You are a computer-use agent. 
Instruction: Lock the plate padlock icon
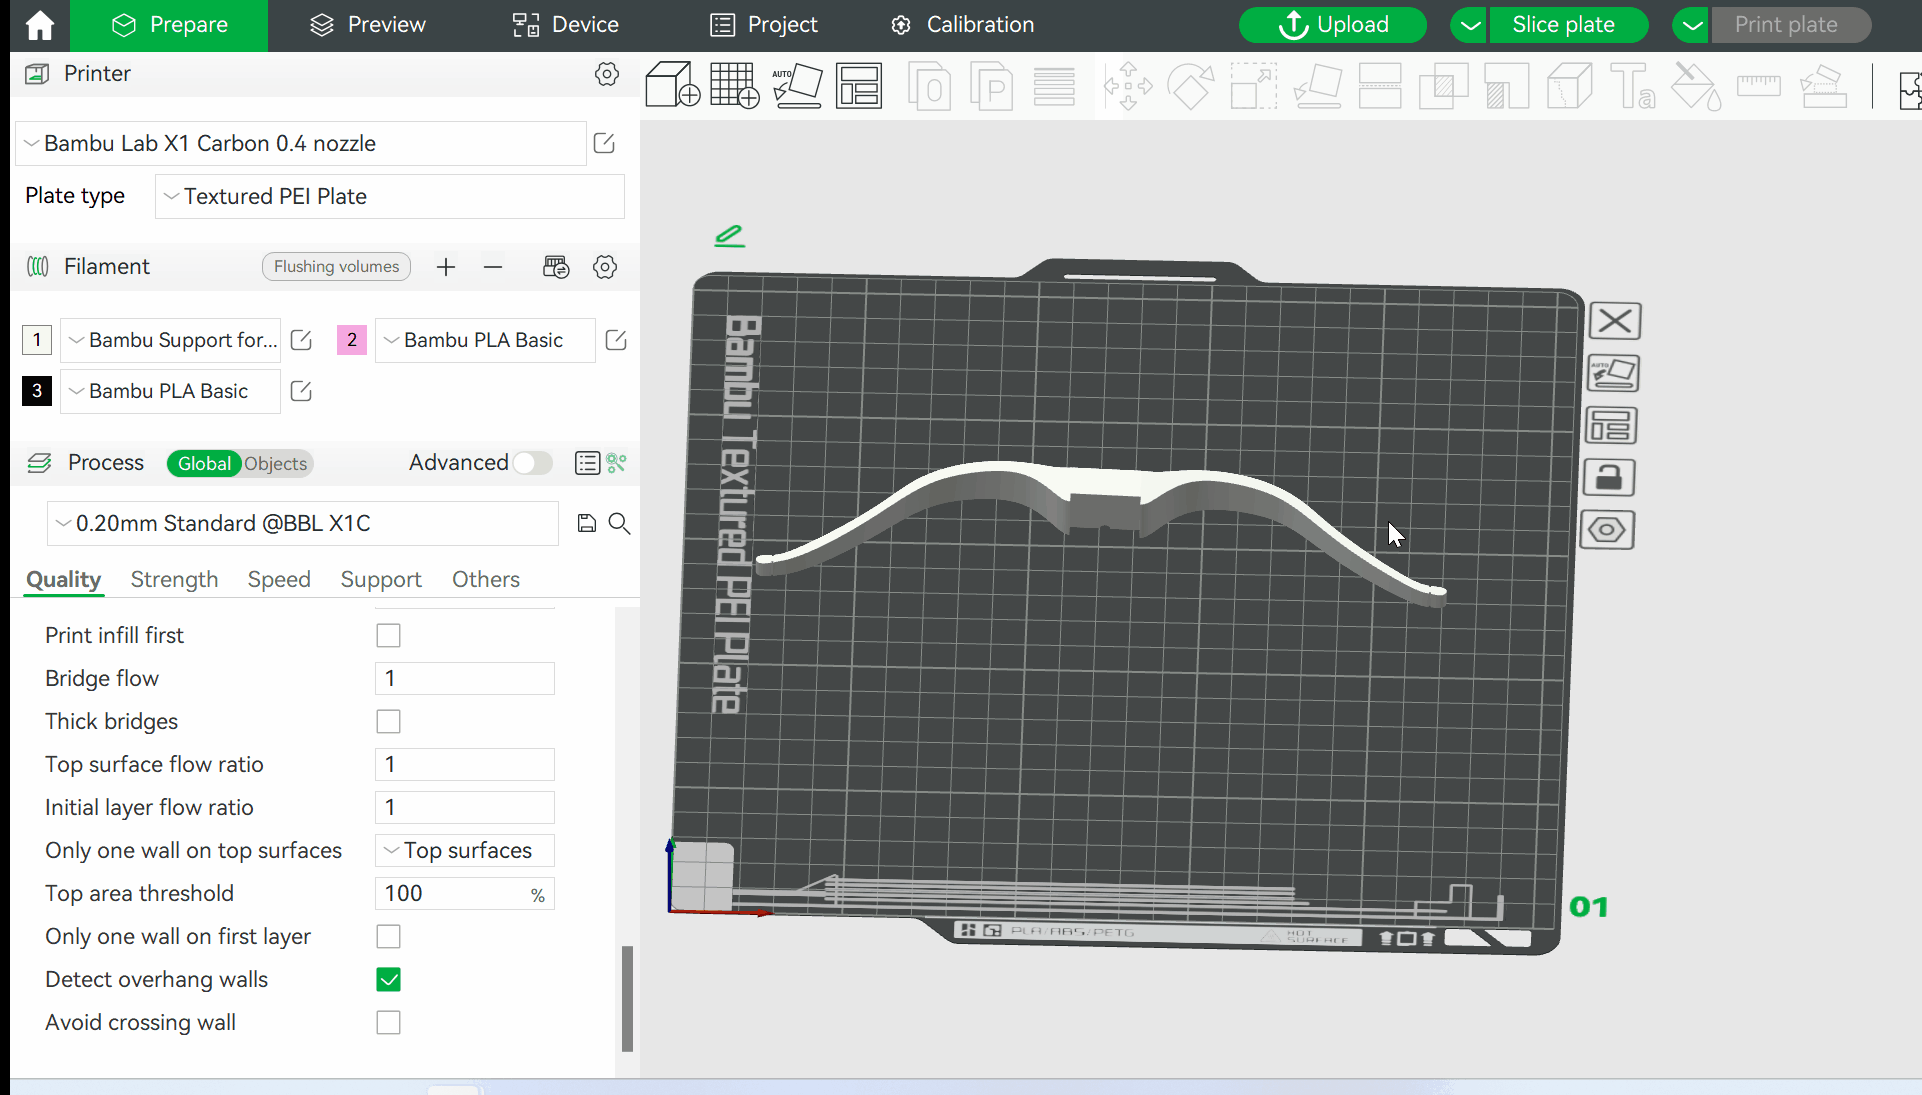coord(1609,477)
